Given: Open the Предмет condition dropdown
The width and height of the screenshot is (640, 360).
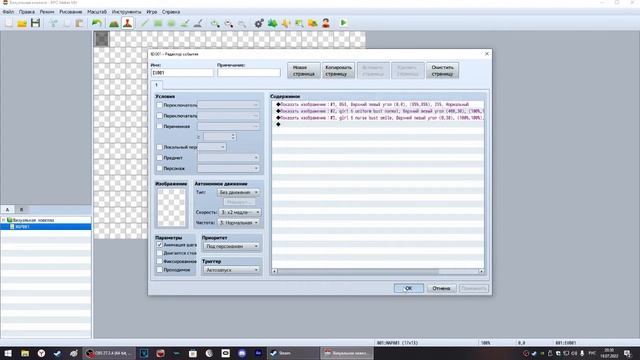Looking at the screenshot, I should (x=229, y=158).
